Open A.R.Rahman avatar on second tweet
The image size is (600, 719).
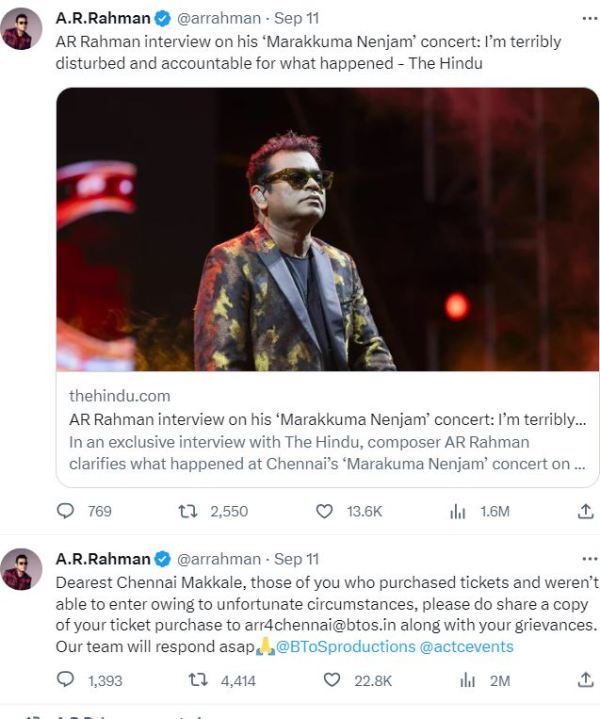tap(21, 569)
